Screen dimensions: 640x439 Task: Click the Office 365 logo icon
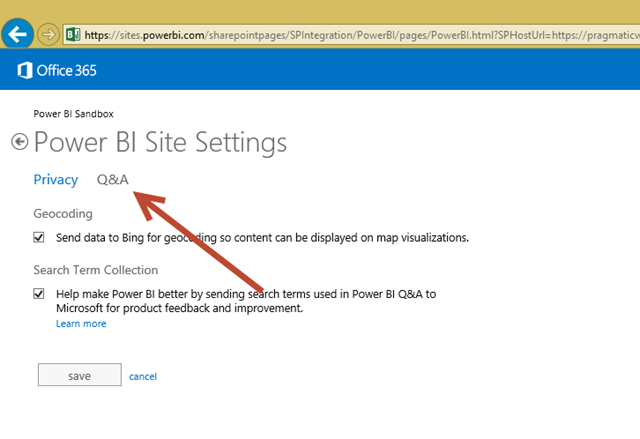click(x=25, y=71)
